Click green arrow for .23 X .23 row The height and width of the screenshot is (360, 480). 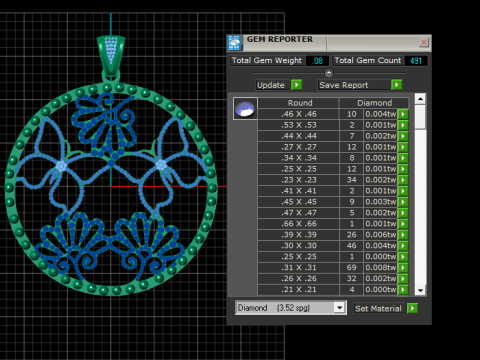click(x=403, y=180)
